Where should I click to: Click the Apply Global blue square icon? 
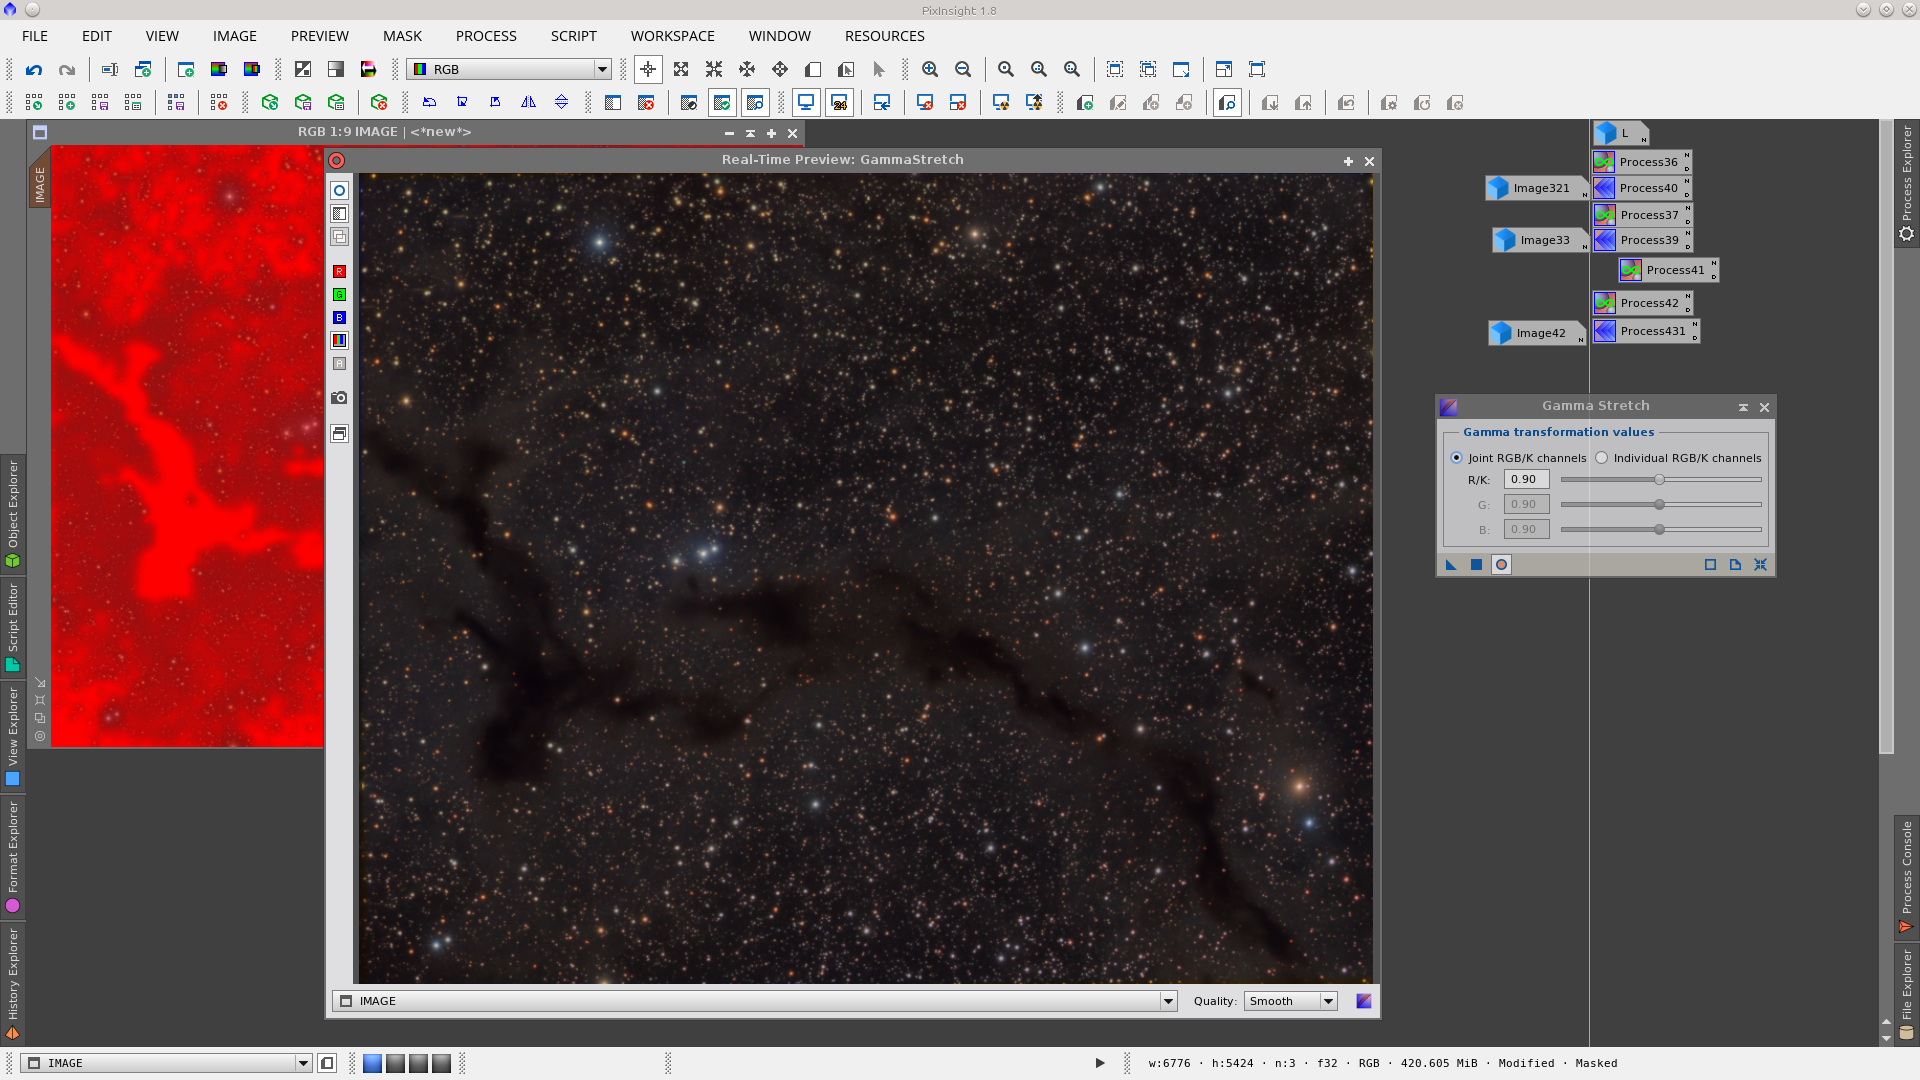[1476, 565]
